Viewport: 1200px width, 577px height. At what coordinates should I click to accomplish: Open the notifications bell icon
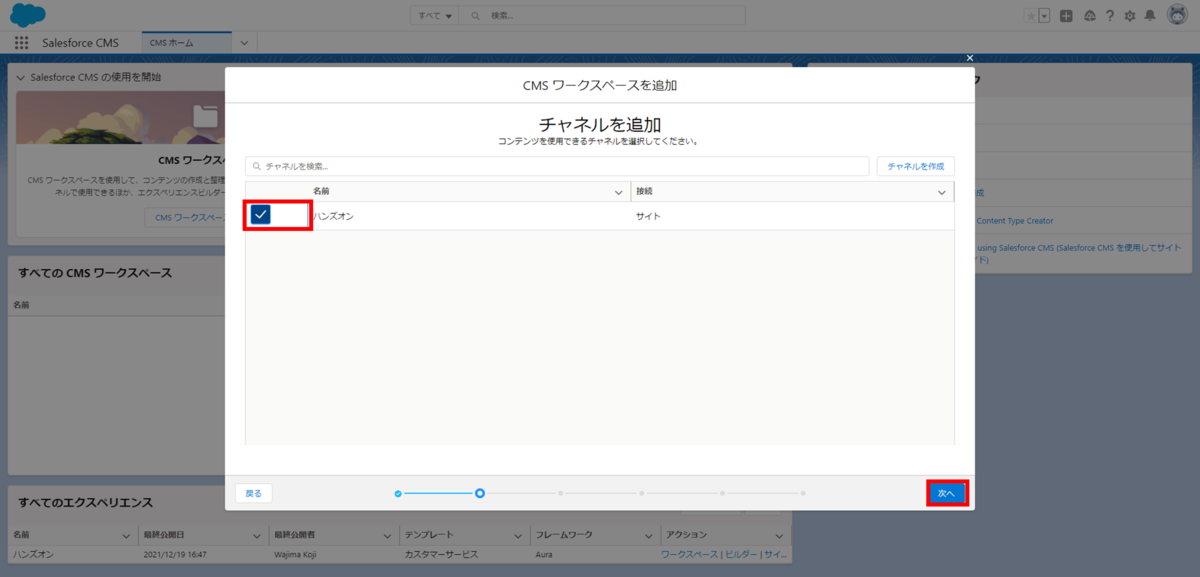[1150, 16]
